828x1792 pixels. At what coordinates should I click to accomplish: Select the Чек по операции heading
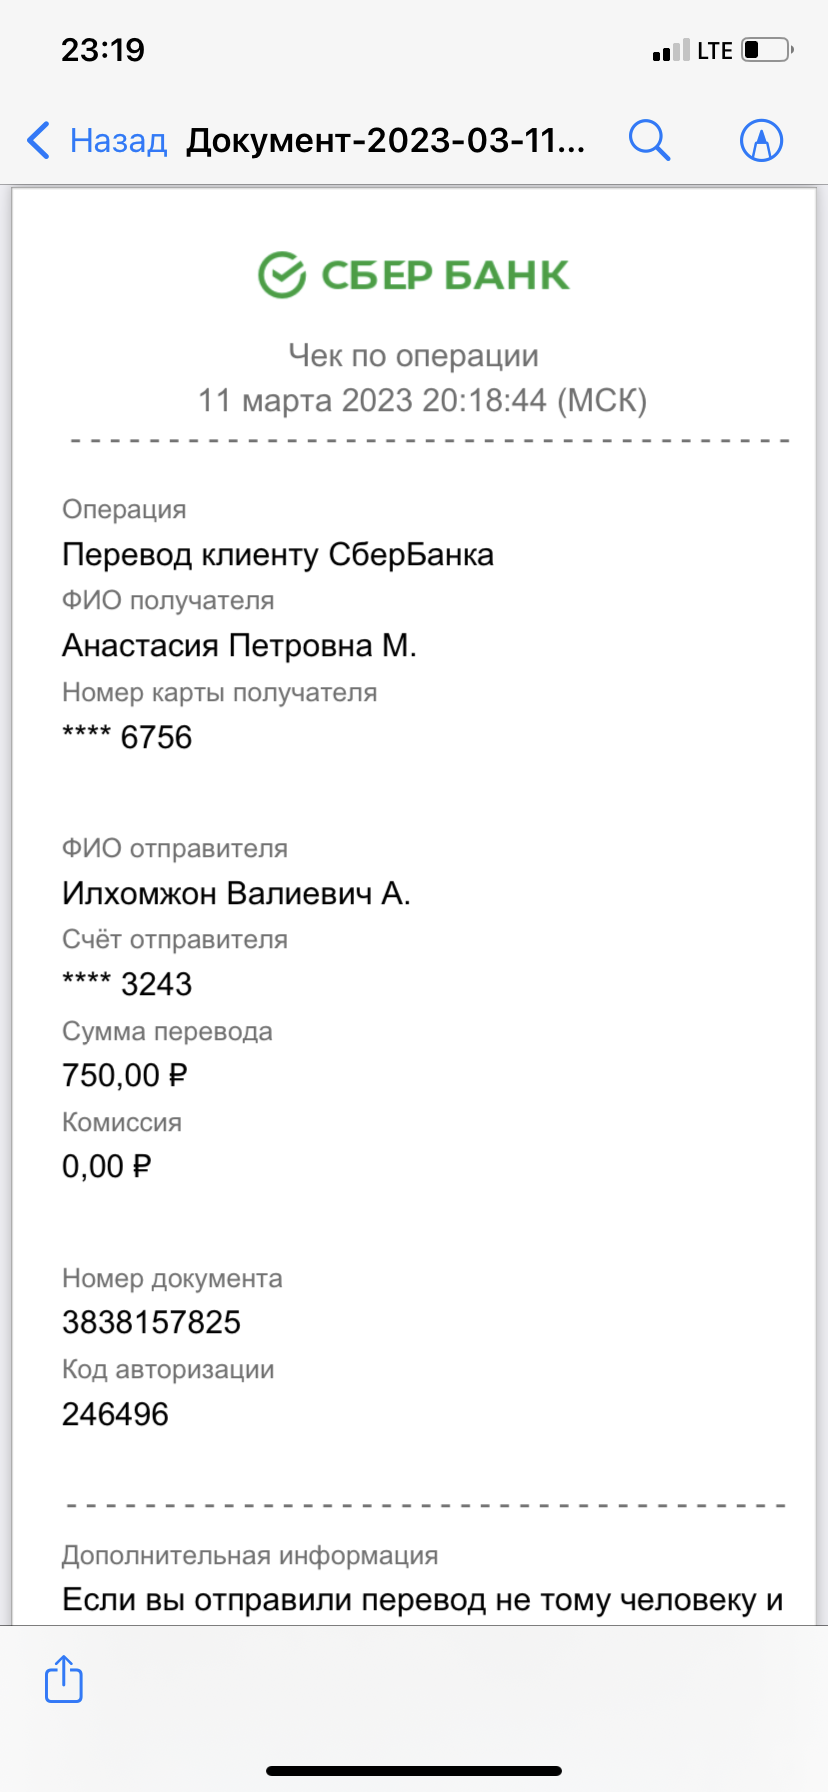414,355
